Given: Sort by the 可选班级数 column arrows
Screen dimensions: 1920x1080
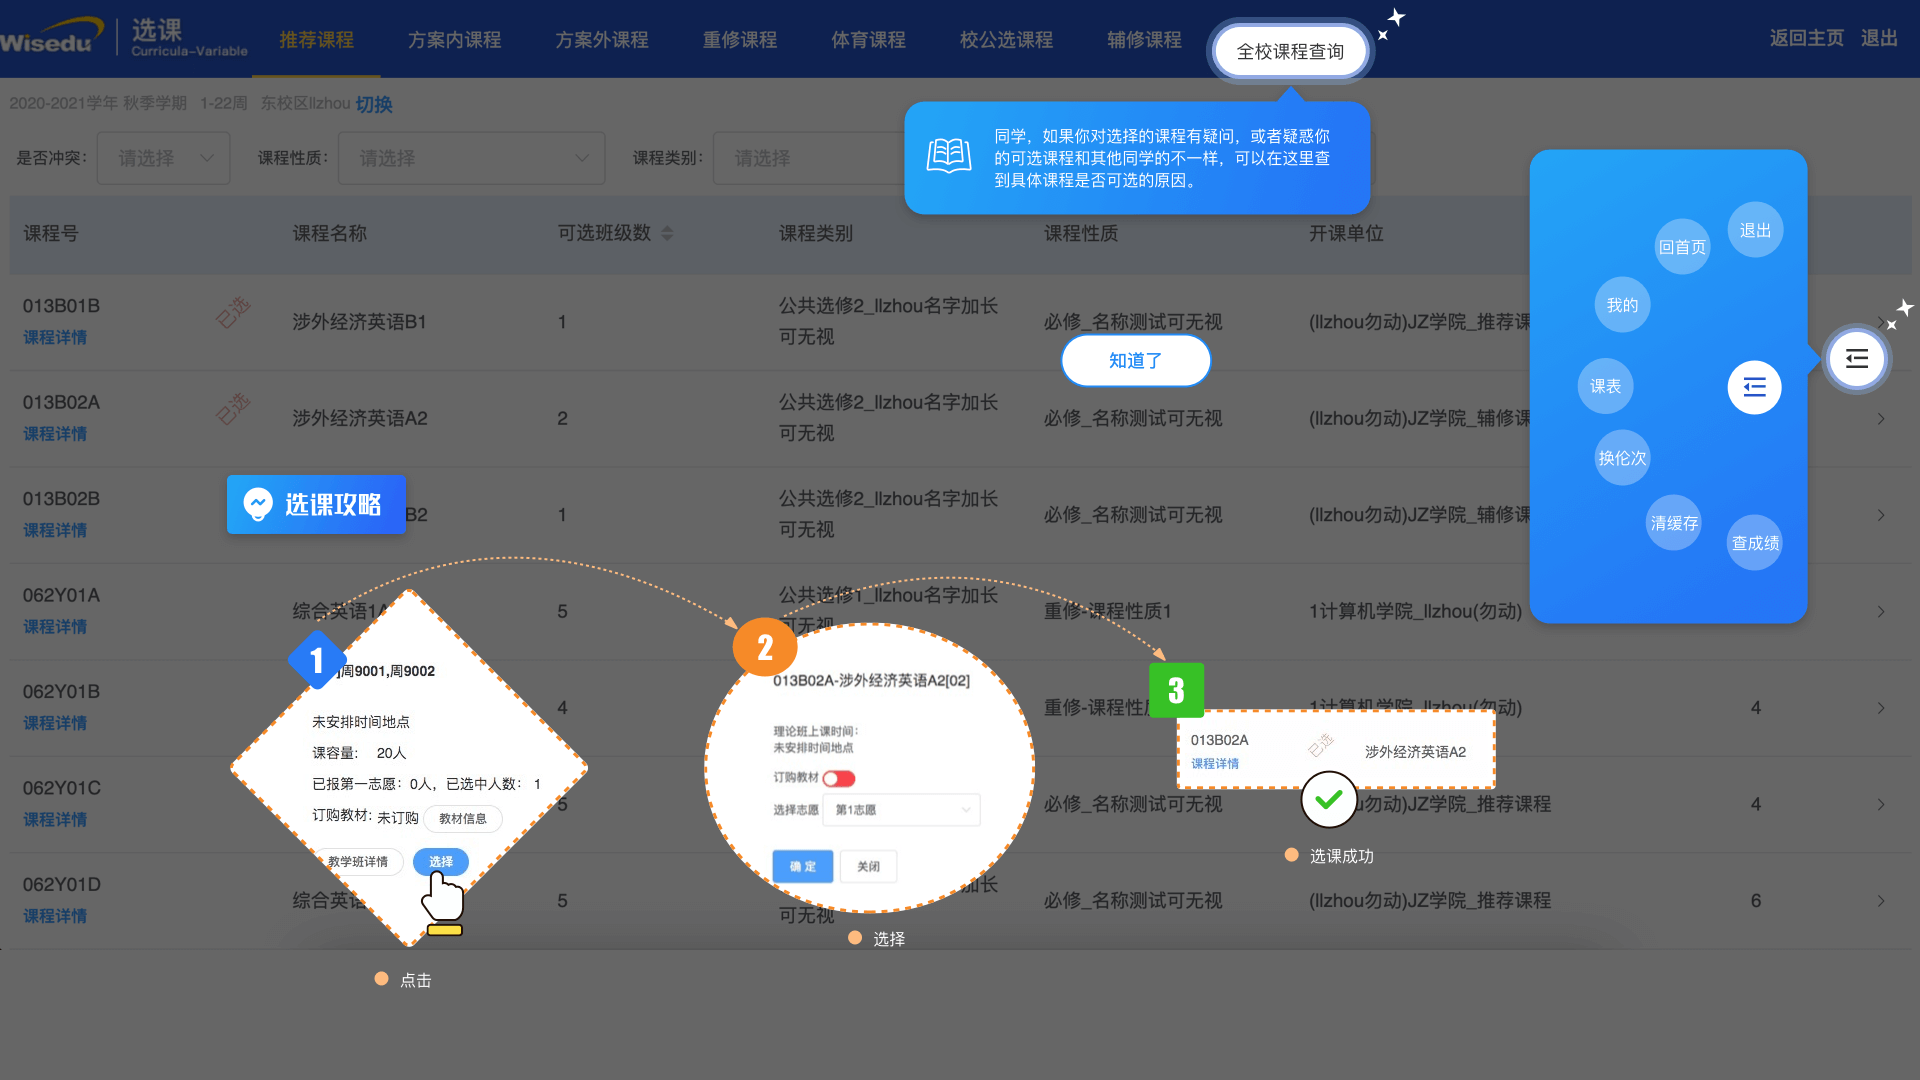Looking at the screenshot, I should [x=667, y=233].
